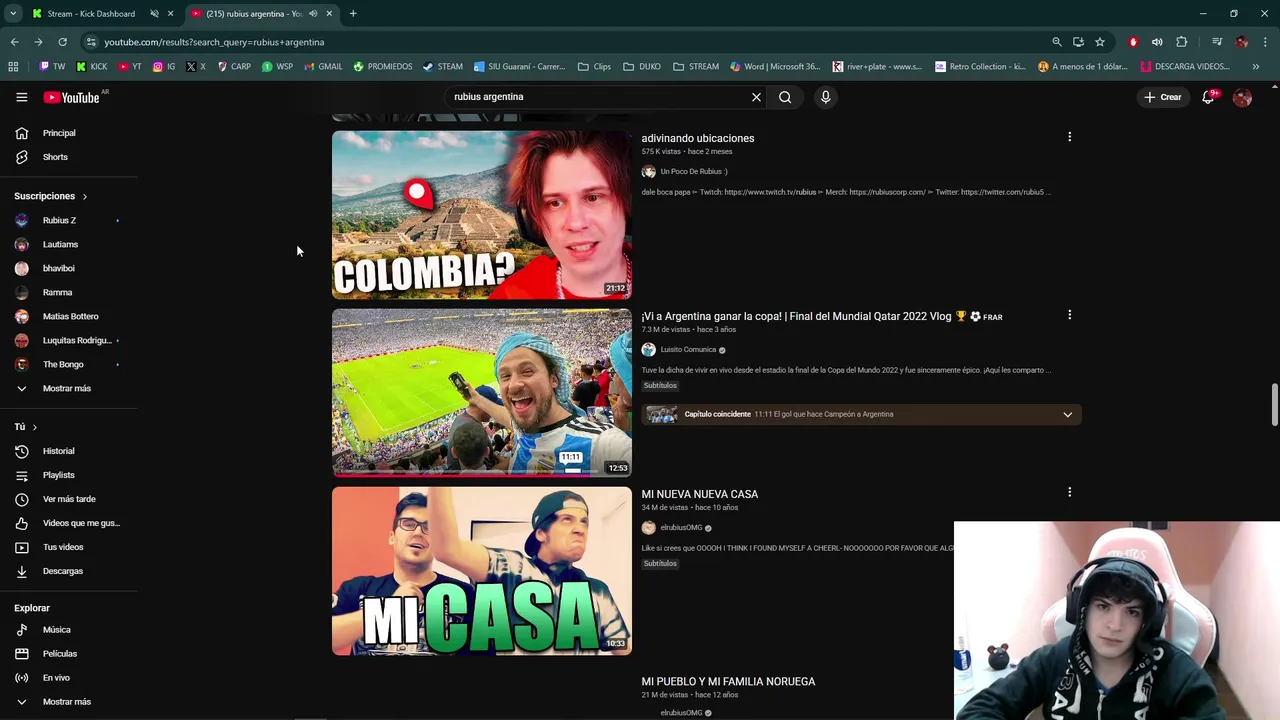
Task: Open elrubiusOMG channel under MI NUEVA NUEVA CASA
Action: (x=681, y=528)
